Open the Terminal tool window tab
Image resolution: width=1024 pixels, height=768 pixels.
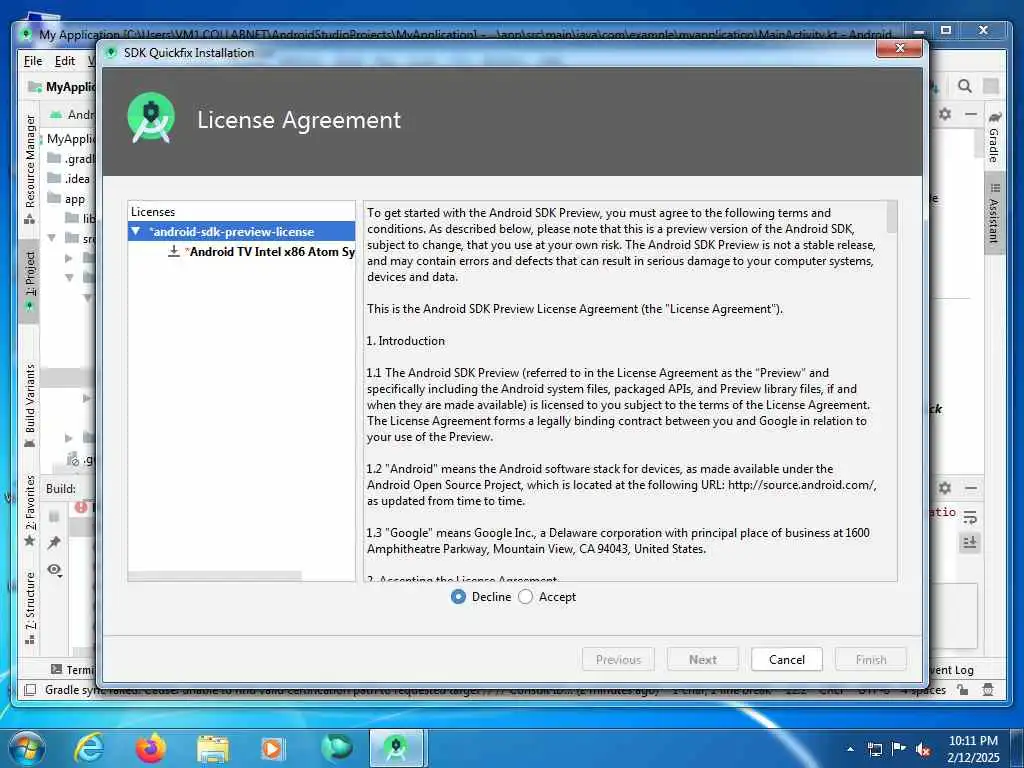73,670
